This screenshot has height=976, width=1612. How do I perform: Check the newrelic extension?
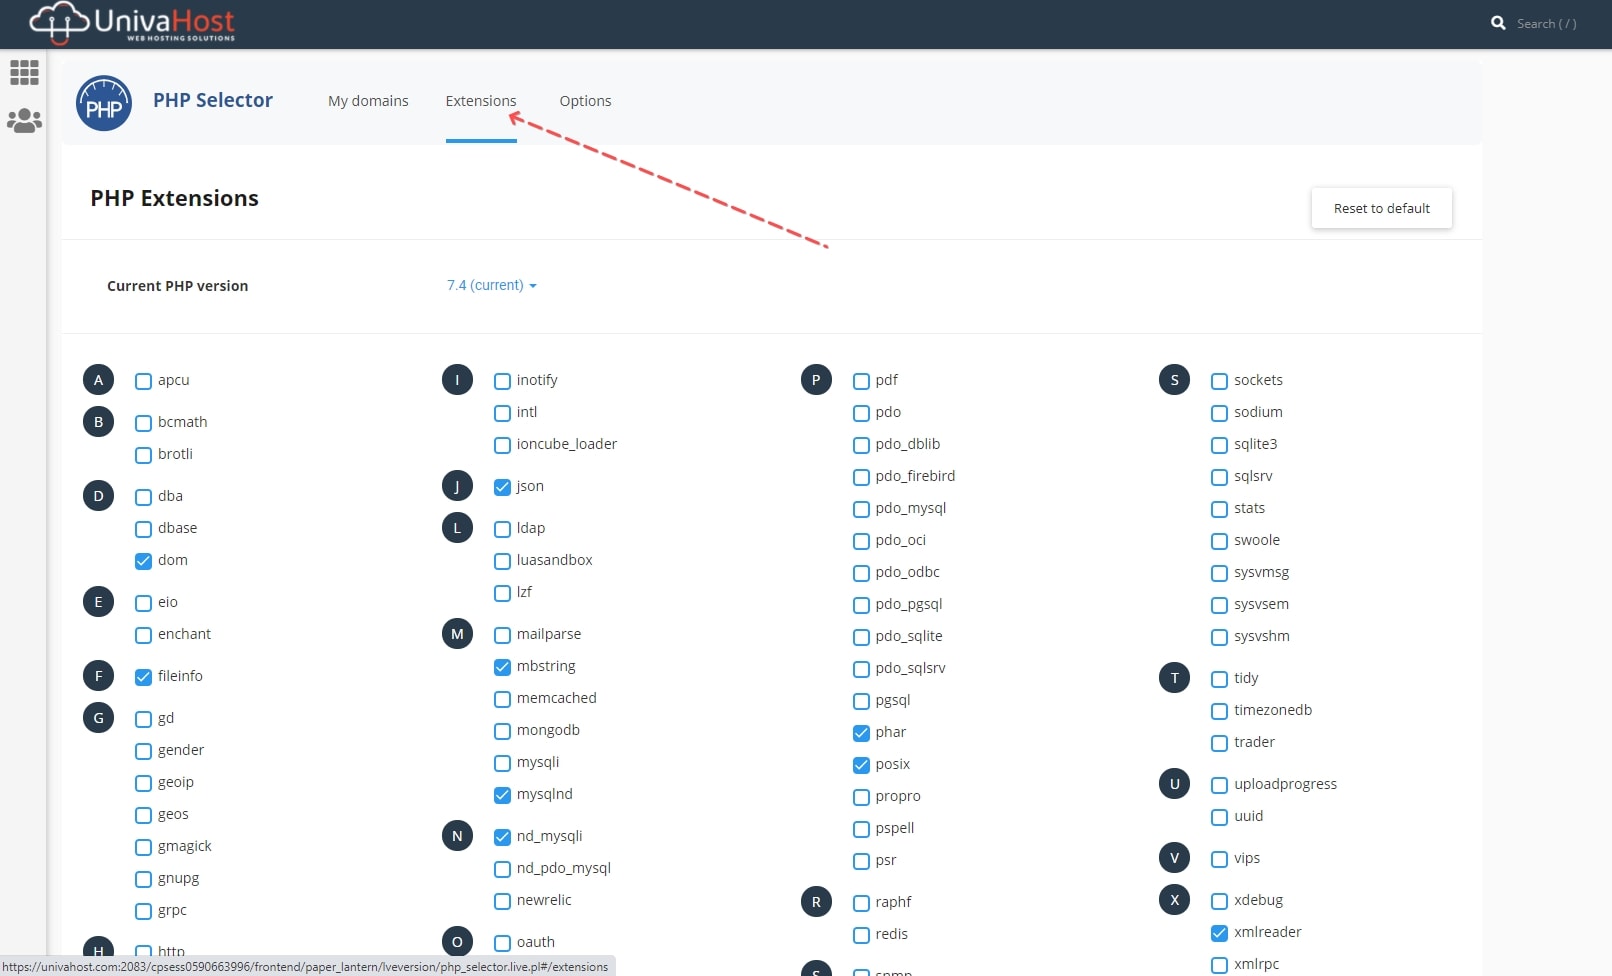[x=502, y=901]
